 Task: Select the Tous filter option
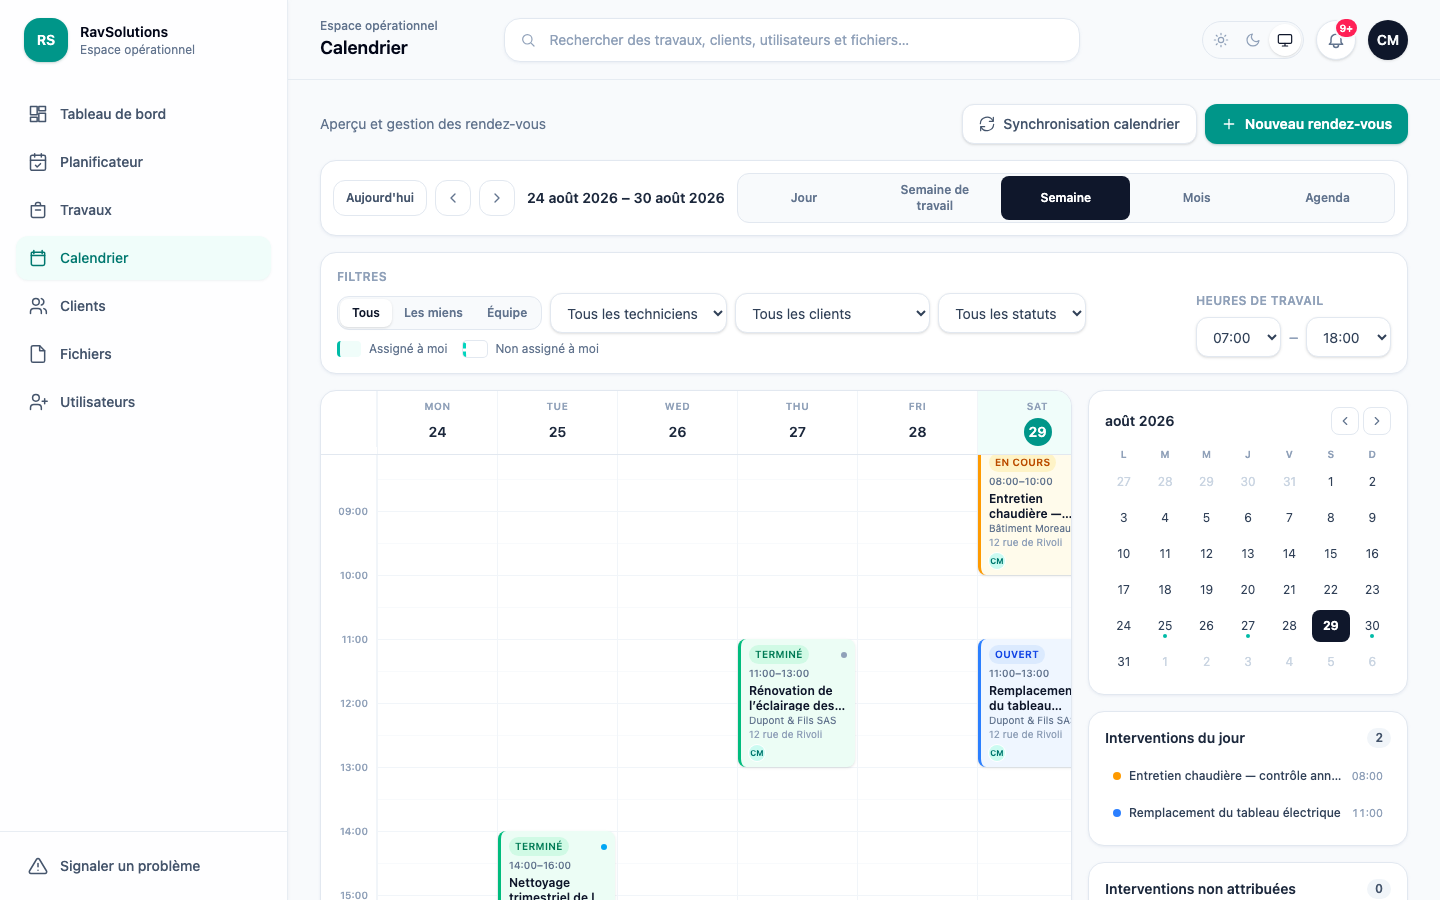coord(366,313)
